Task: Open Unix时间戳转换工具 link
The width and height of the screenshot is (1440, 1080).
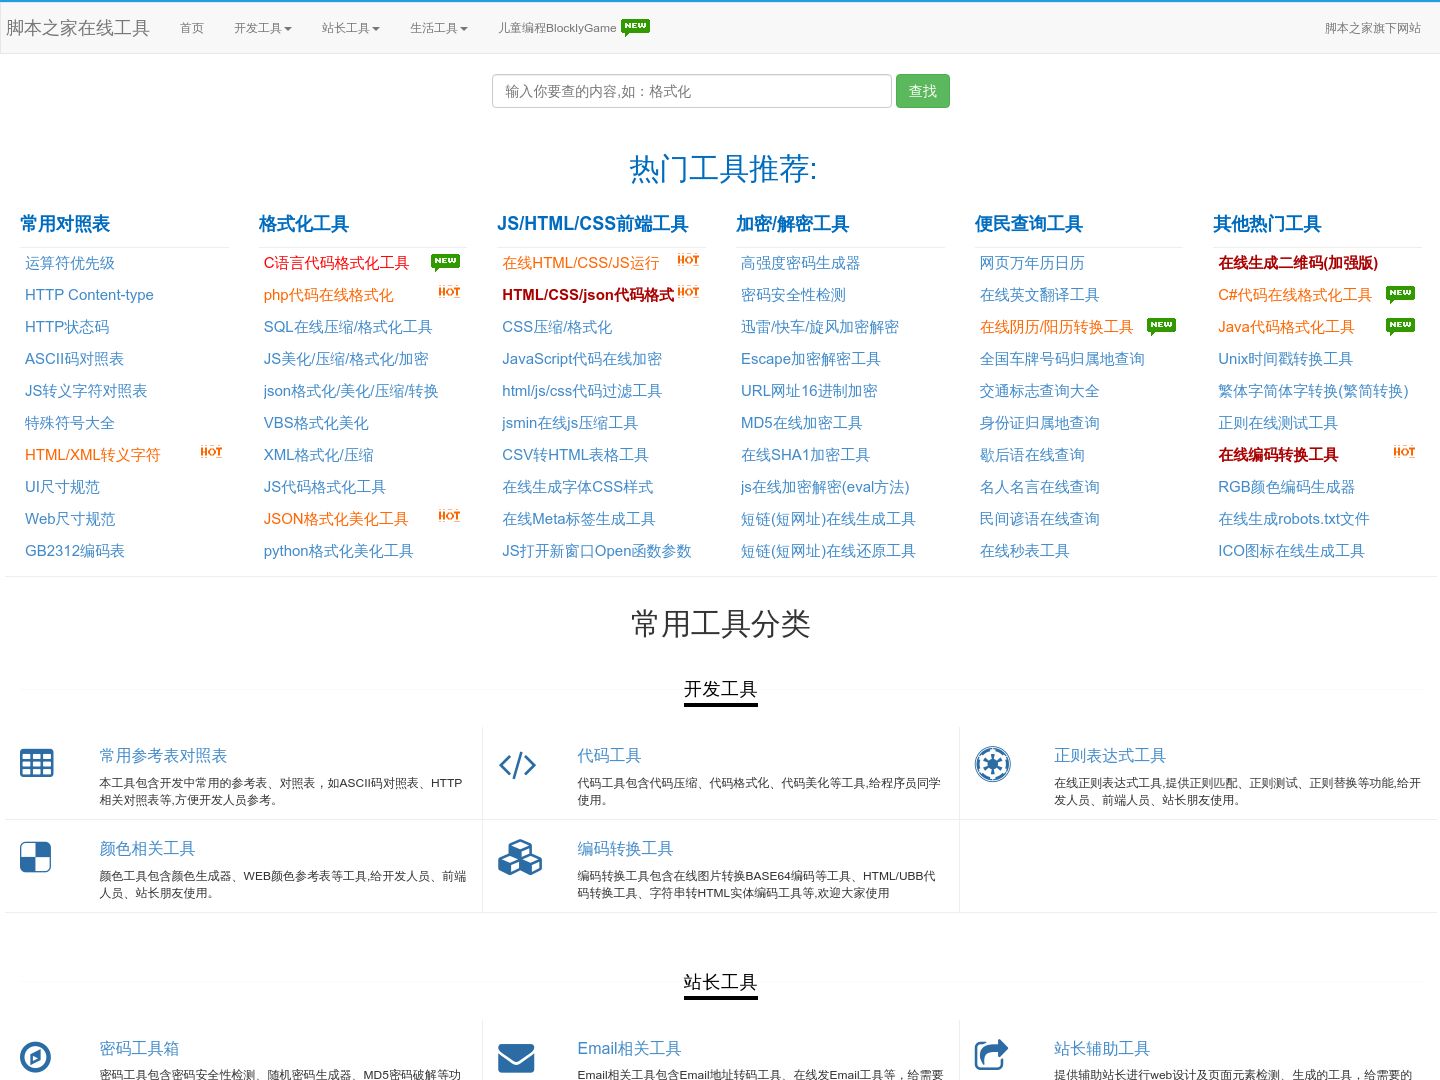Action: (1285, 359)
